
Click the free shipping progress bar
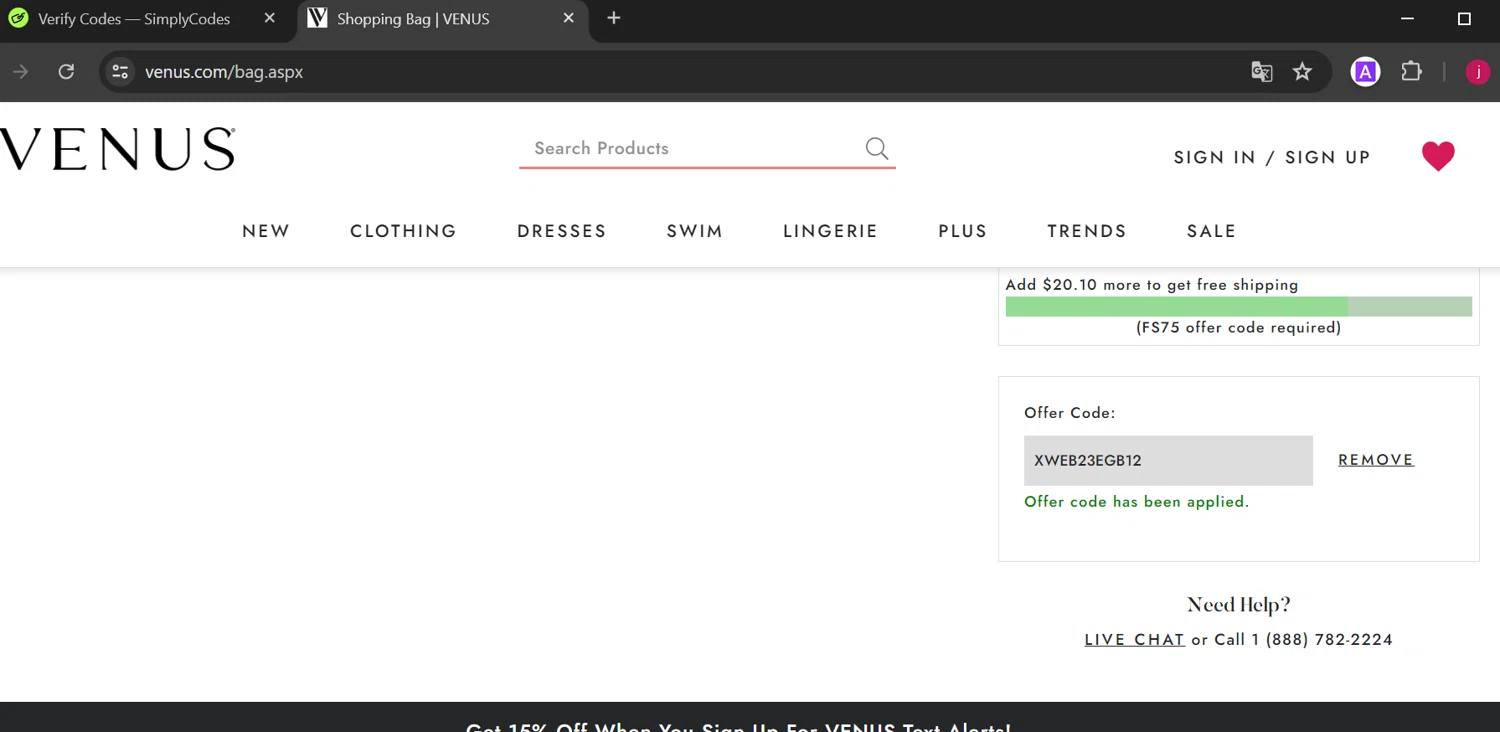(1239, 307)
